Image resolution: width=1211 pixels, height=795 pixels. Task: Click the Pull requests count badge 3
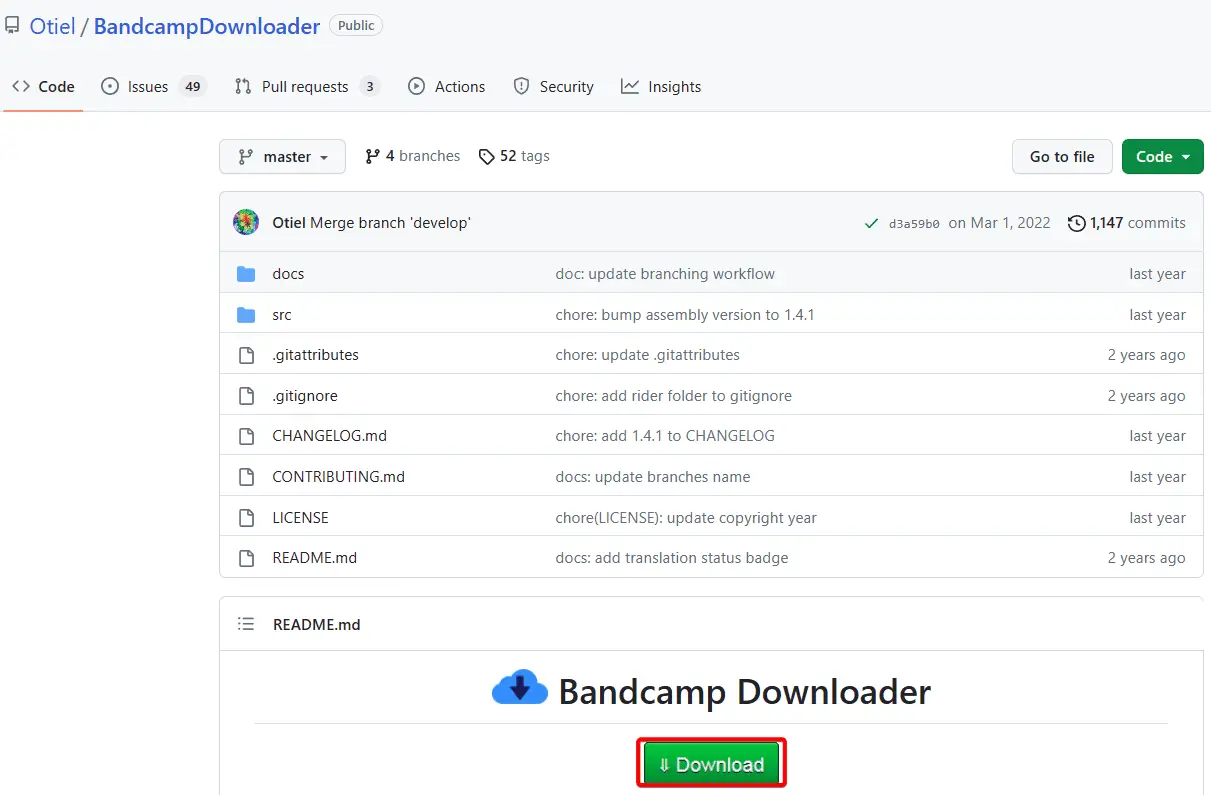(x=370, y=87)
